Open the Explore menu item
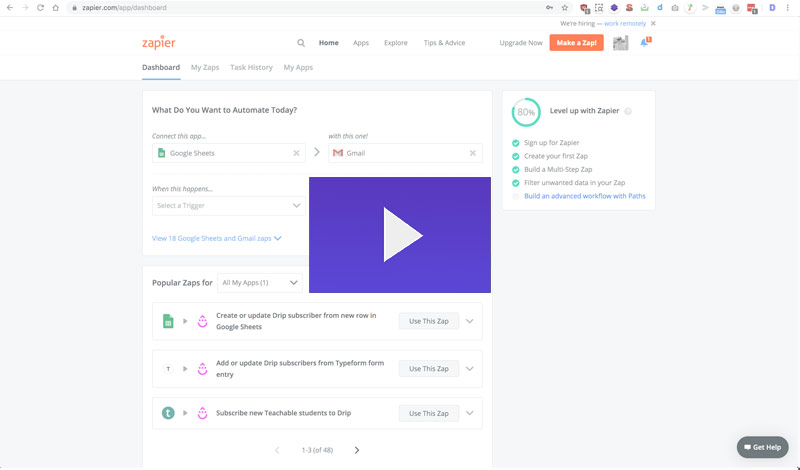The image size is (800, 470). (x=396, y=43)
